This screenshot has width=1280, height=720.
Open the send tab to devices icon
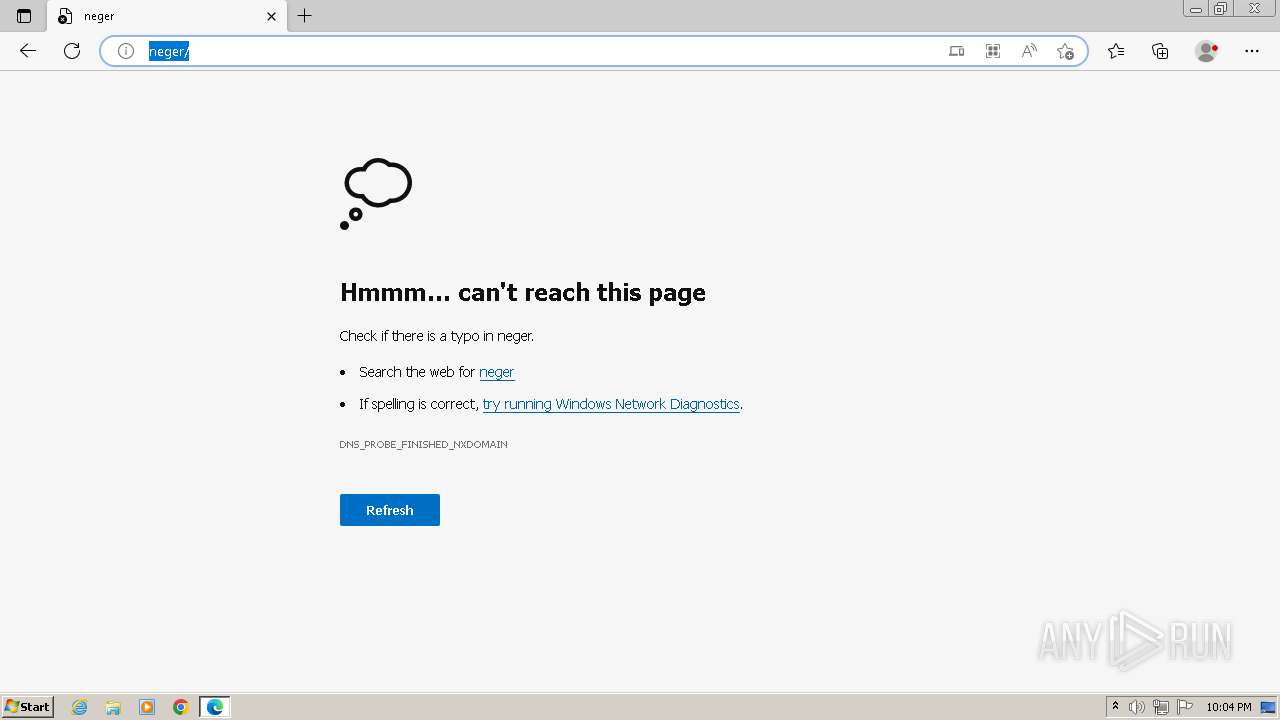[957, 51]
